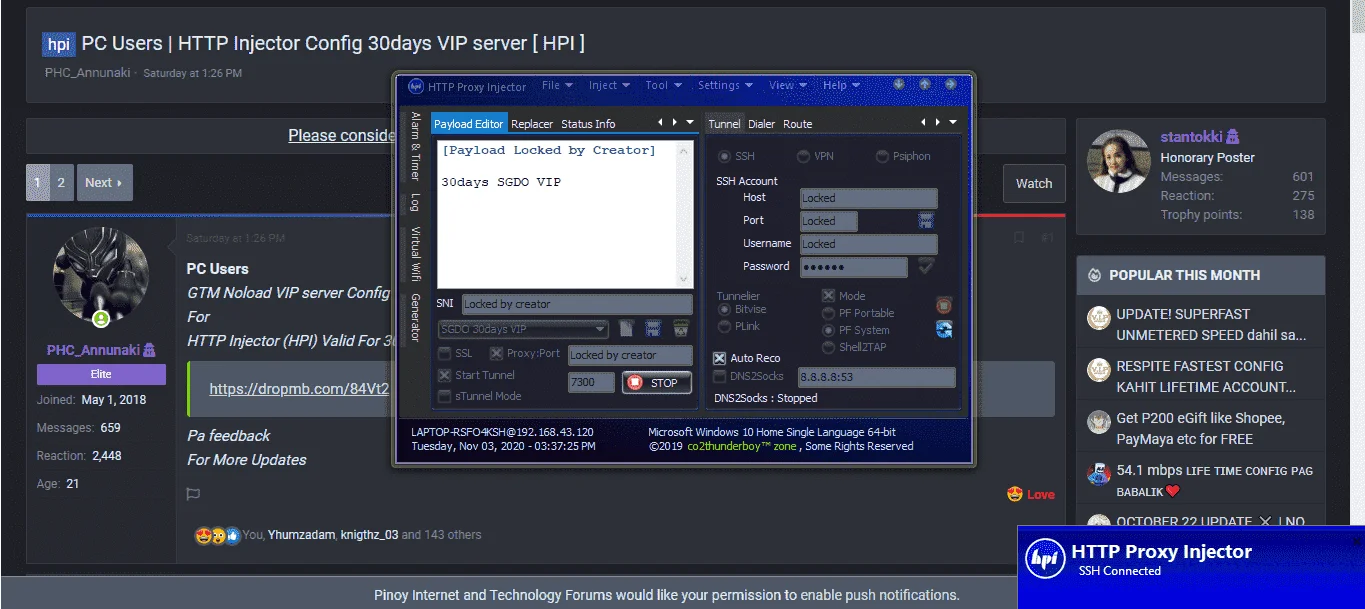1365x609 pixels.
Task: Open the Generator side tab
Action: pyautogui.click(x=415, y=319)
